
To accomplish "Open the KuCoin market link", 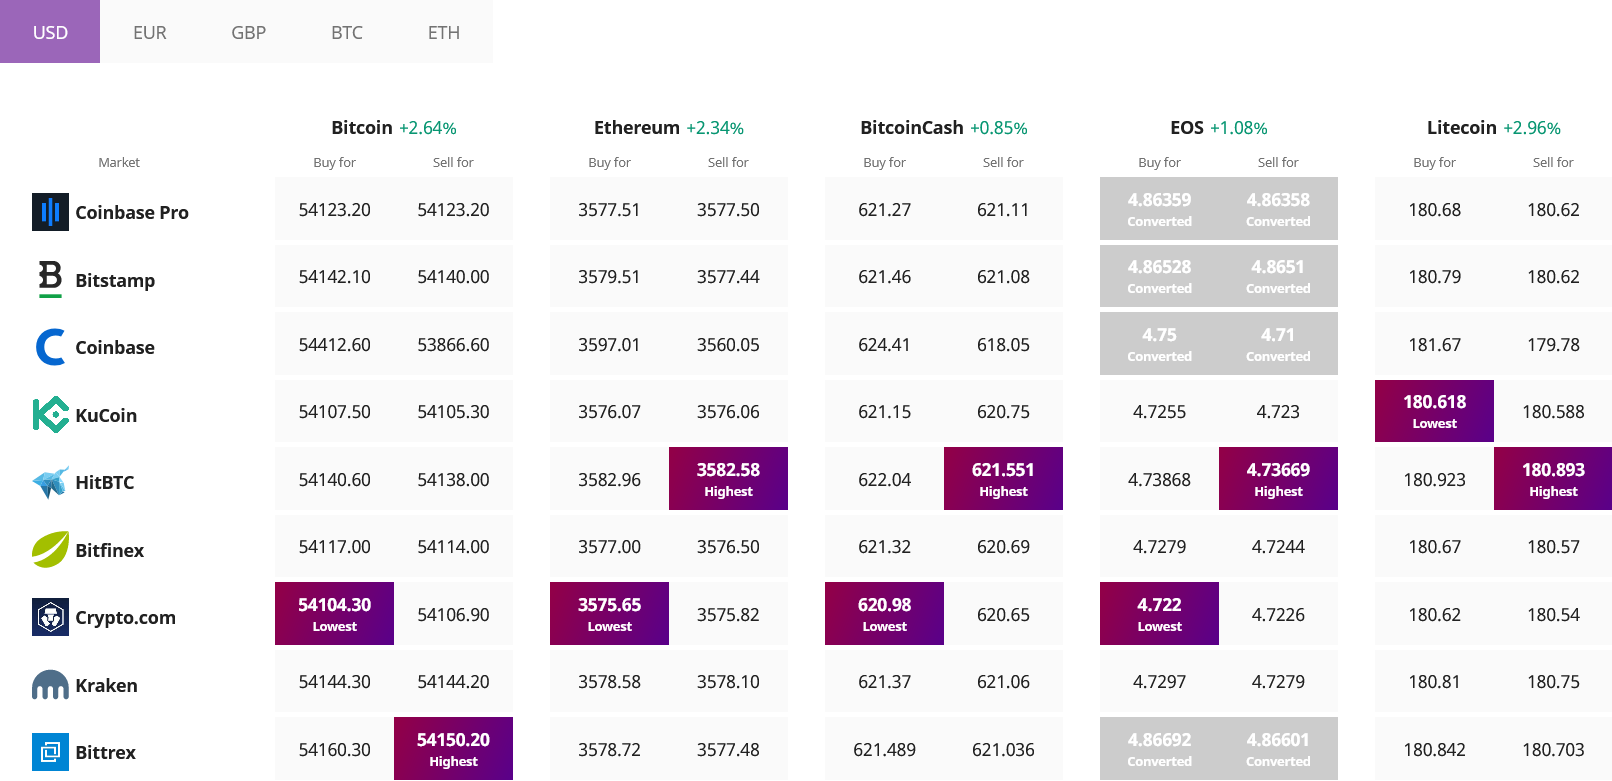I will pos(106,415).
